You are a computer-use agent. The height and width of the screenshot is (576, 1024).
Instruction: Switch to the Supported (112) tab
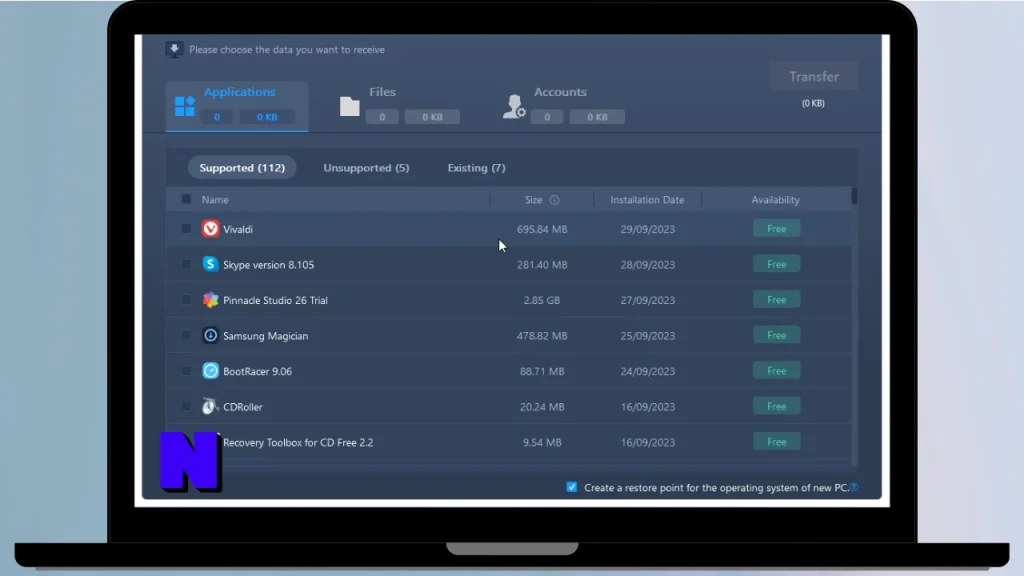click(242, 168)
